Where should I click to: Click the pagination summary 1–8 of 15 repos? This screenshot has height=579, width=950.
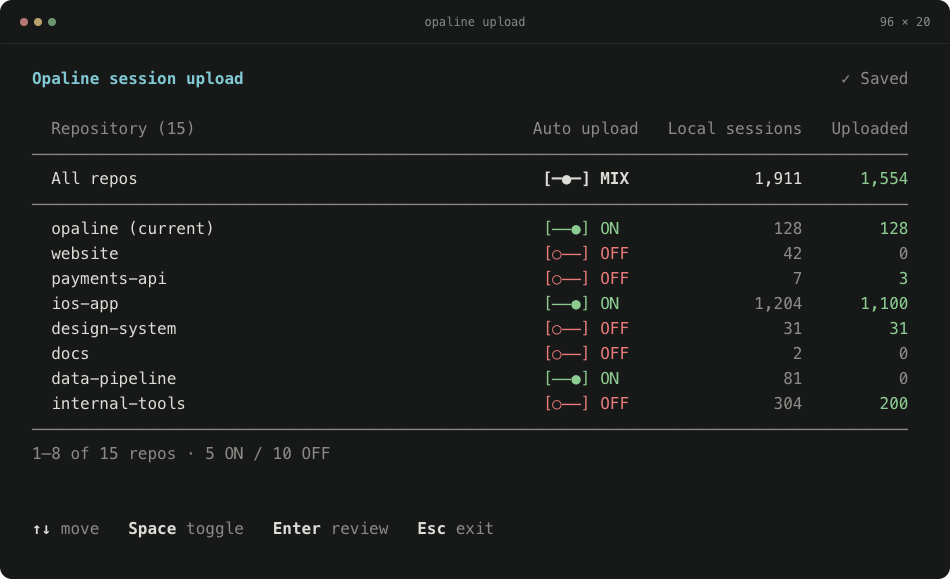pyautogui.click(x=104, y=454)
